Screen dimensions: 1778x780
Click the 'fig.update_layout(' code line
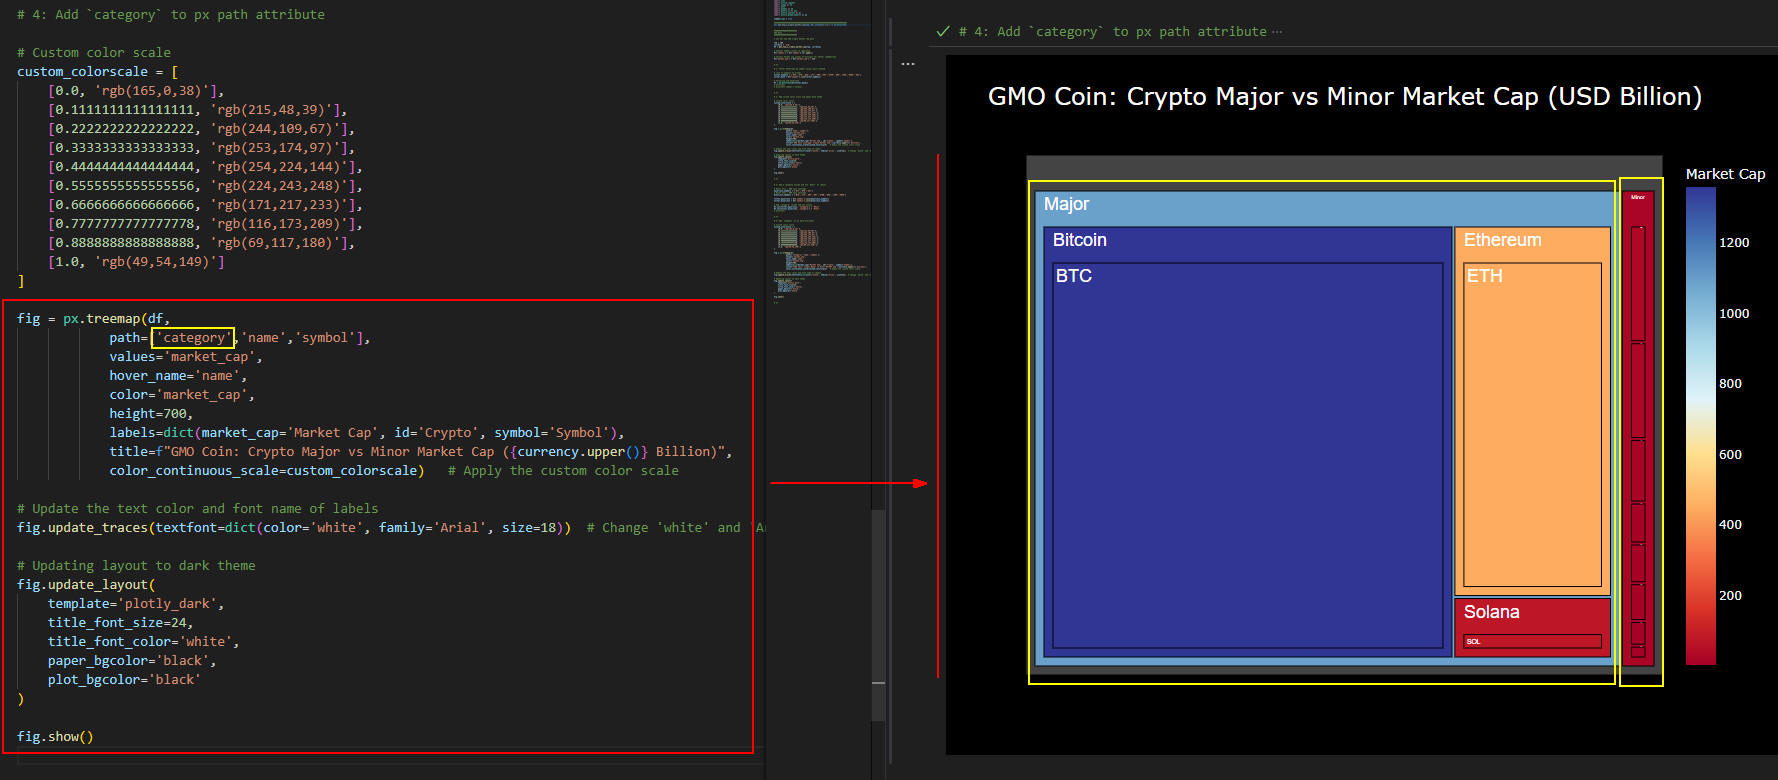point(86,585)
